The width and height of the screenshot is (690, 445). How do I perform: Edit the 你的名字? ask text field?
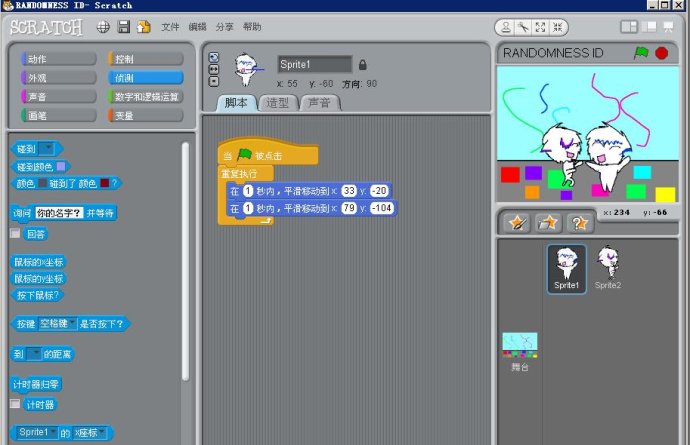[59, 213]
